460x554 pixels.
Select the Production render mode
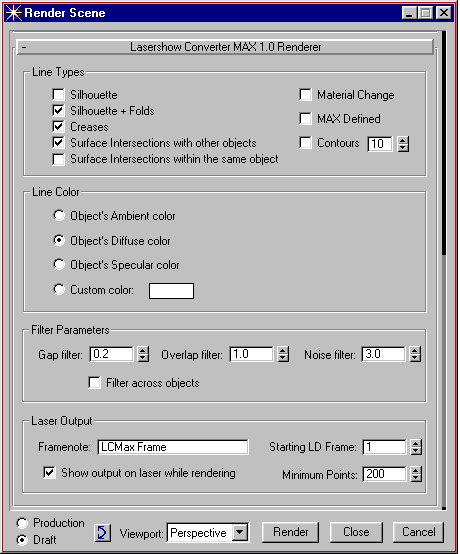tap(22, 523)
